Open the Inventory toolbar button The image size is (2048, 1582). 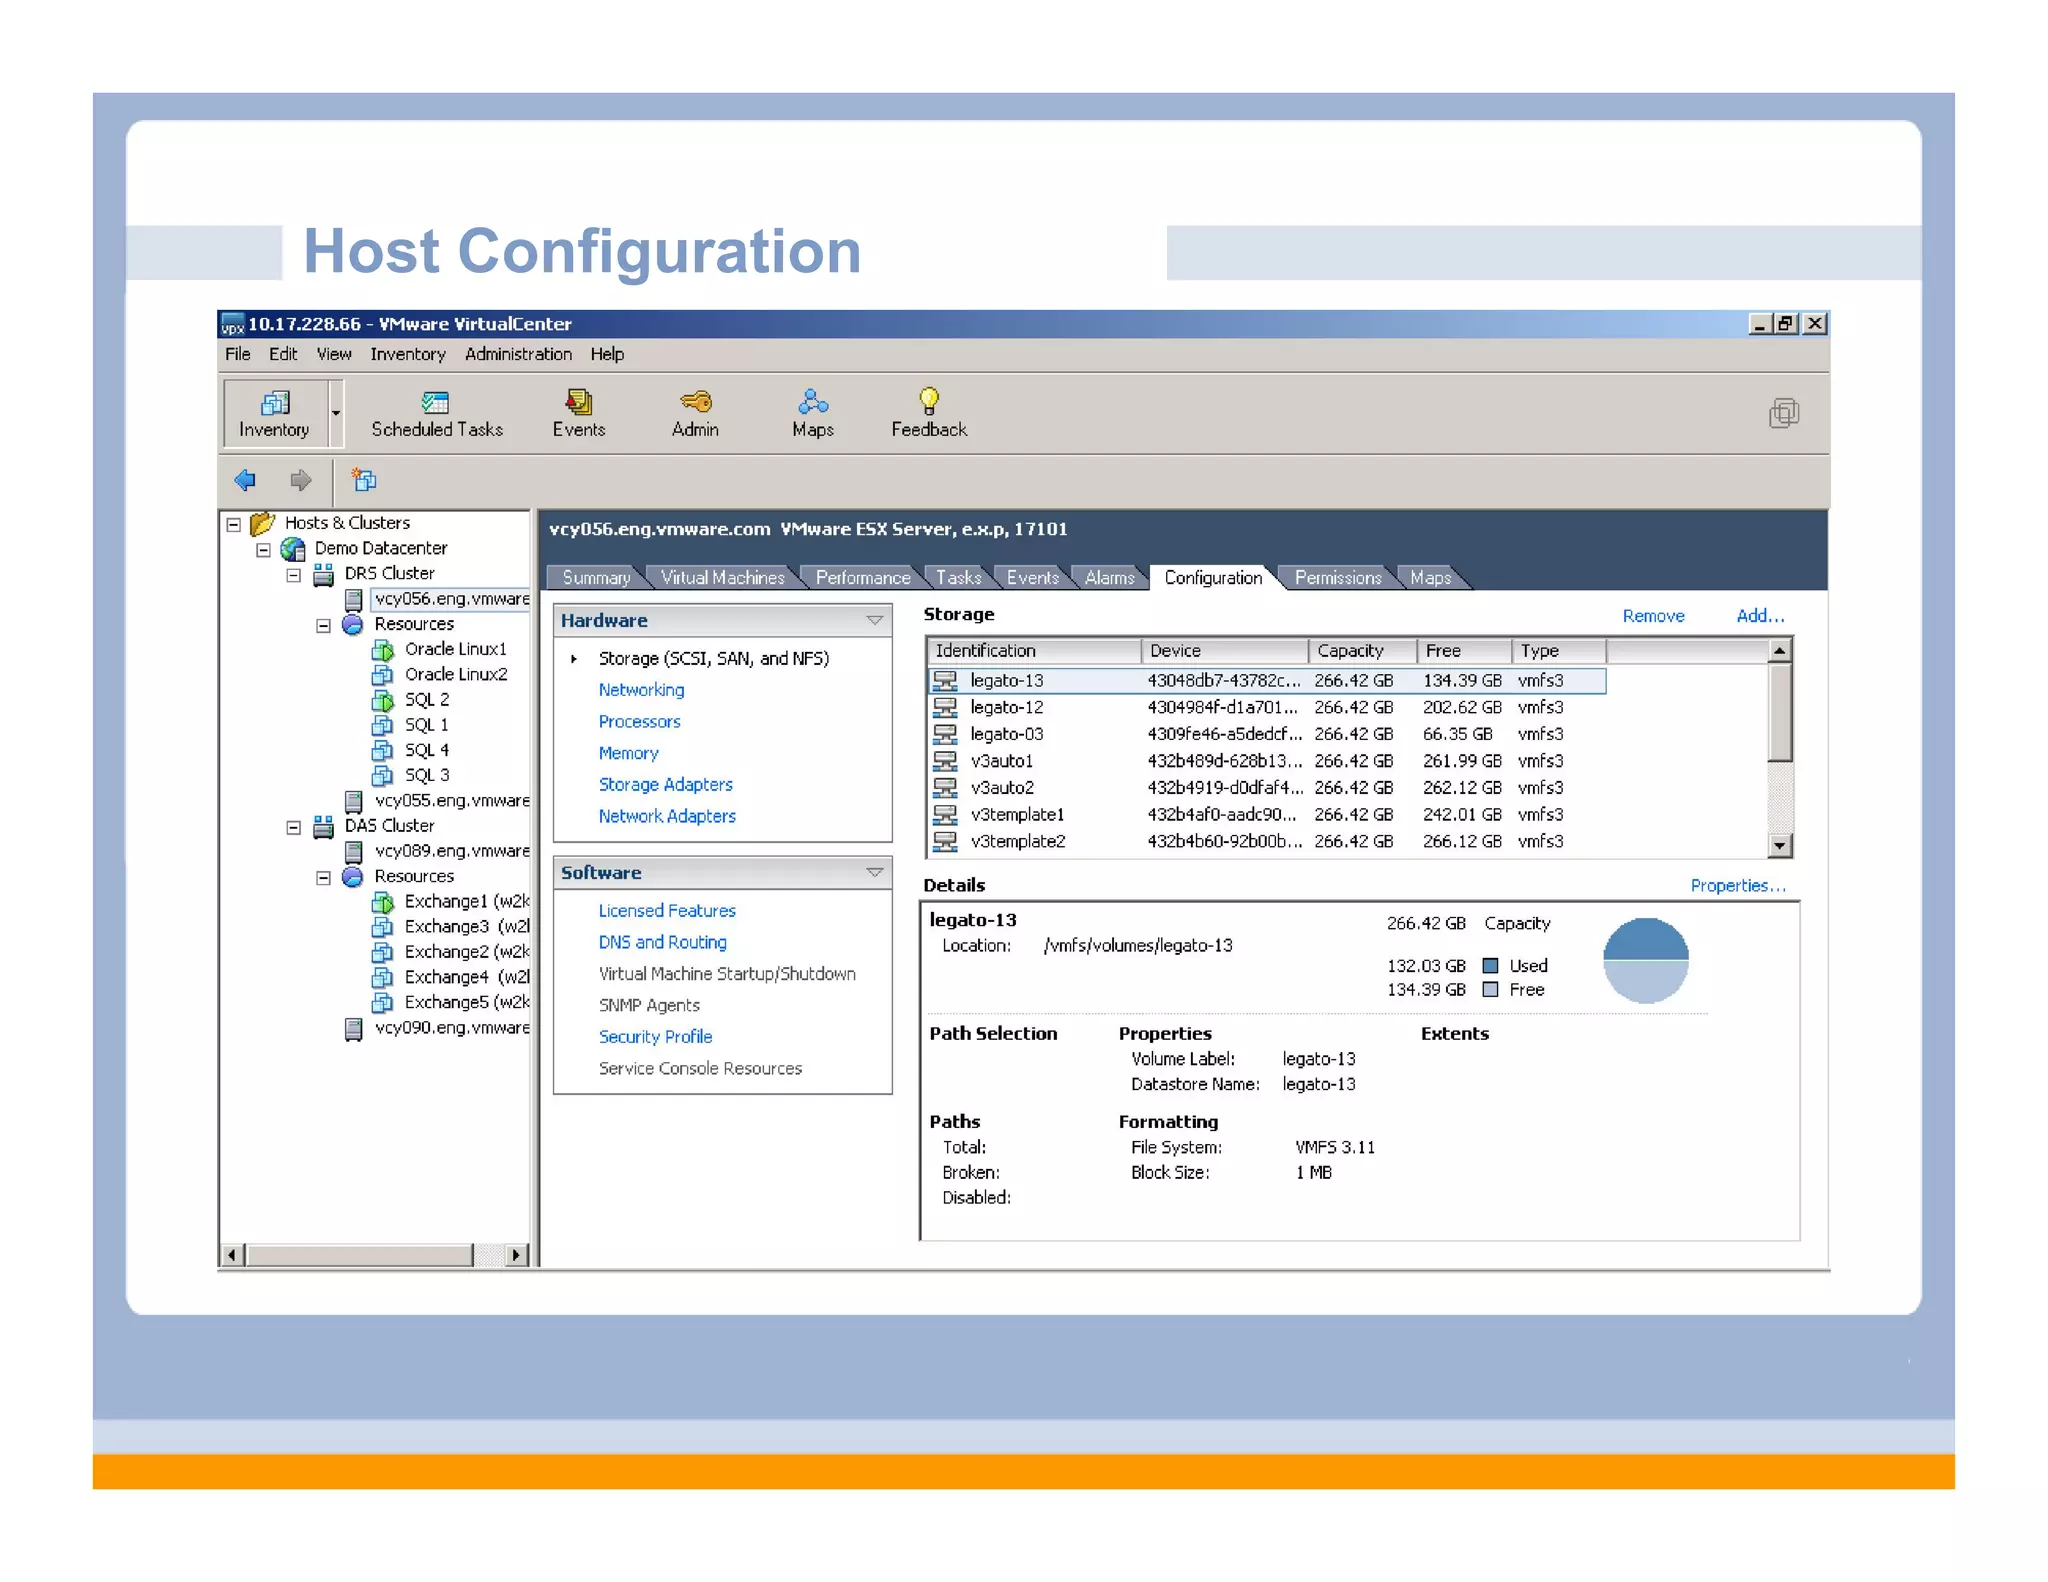274,413
